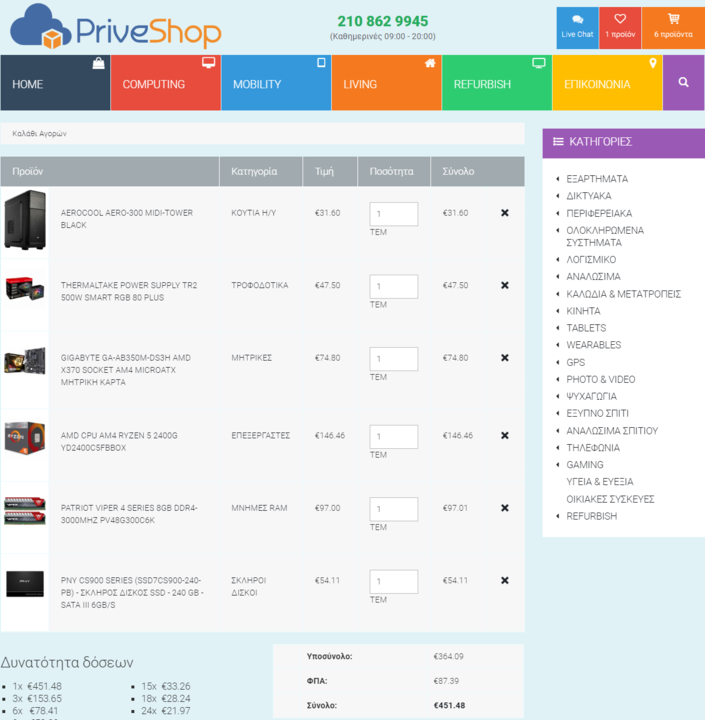
Task: Remove Patriot Viper 4 RAM from cart
Action: (x=505, y=508)
